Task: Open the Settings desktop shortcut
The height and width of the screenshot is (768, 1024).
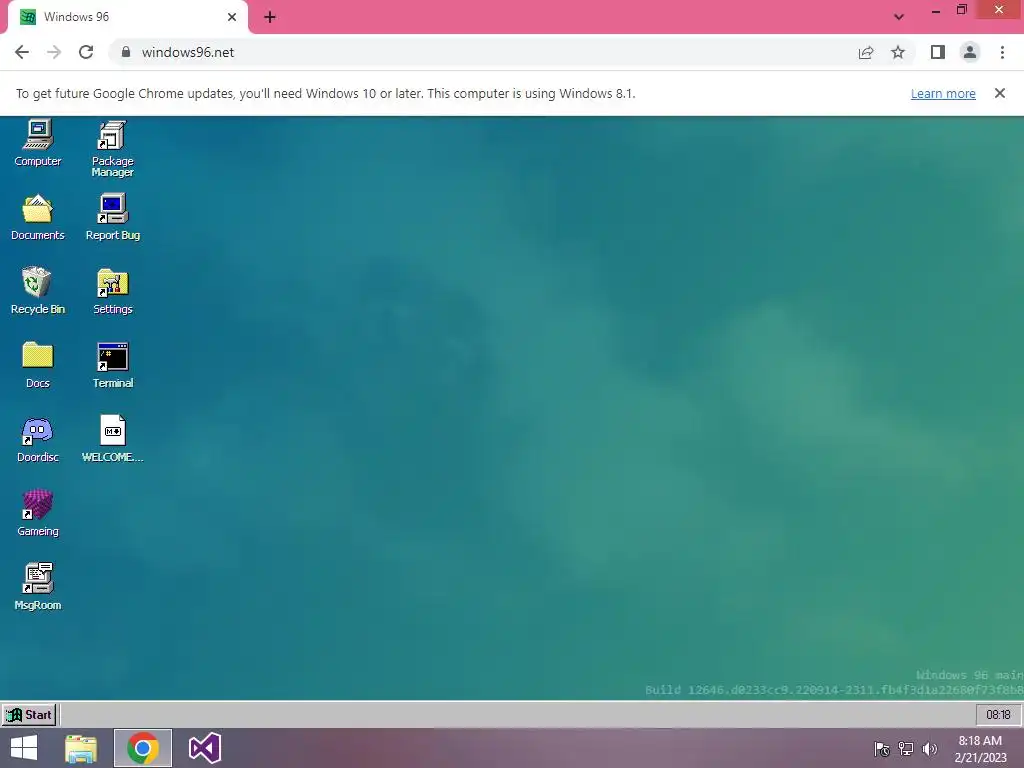Action: tap(112, 291)
